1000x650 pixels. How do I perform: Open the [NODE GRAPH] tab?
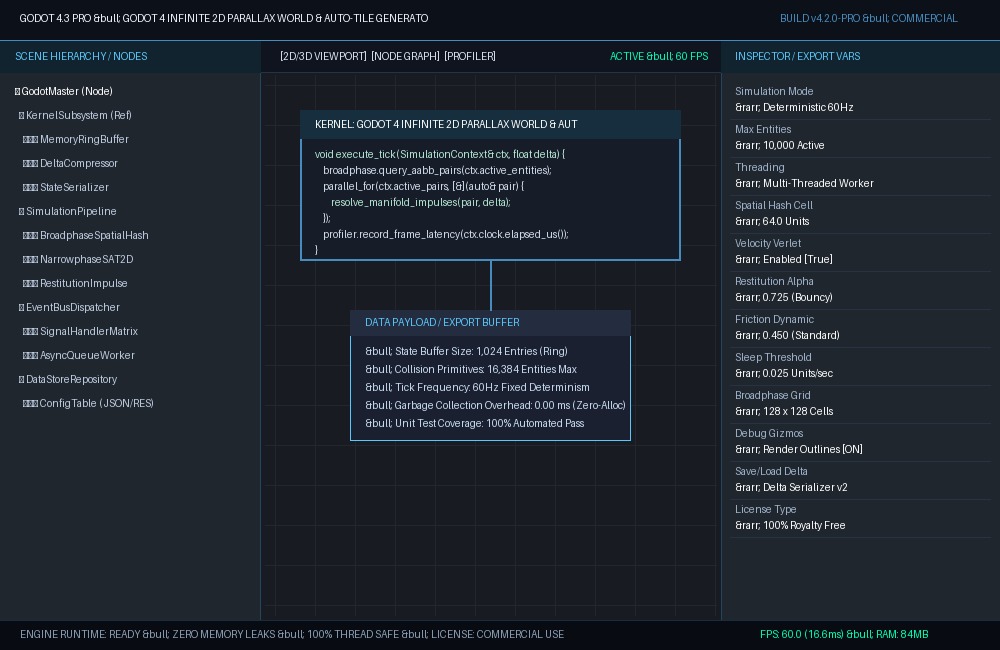click(406, 56)
